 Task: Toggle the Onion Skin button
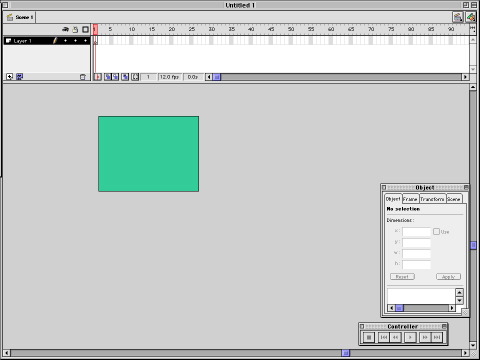(x=108, y=77)
